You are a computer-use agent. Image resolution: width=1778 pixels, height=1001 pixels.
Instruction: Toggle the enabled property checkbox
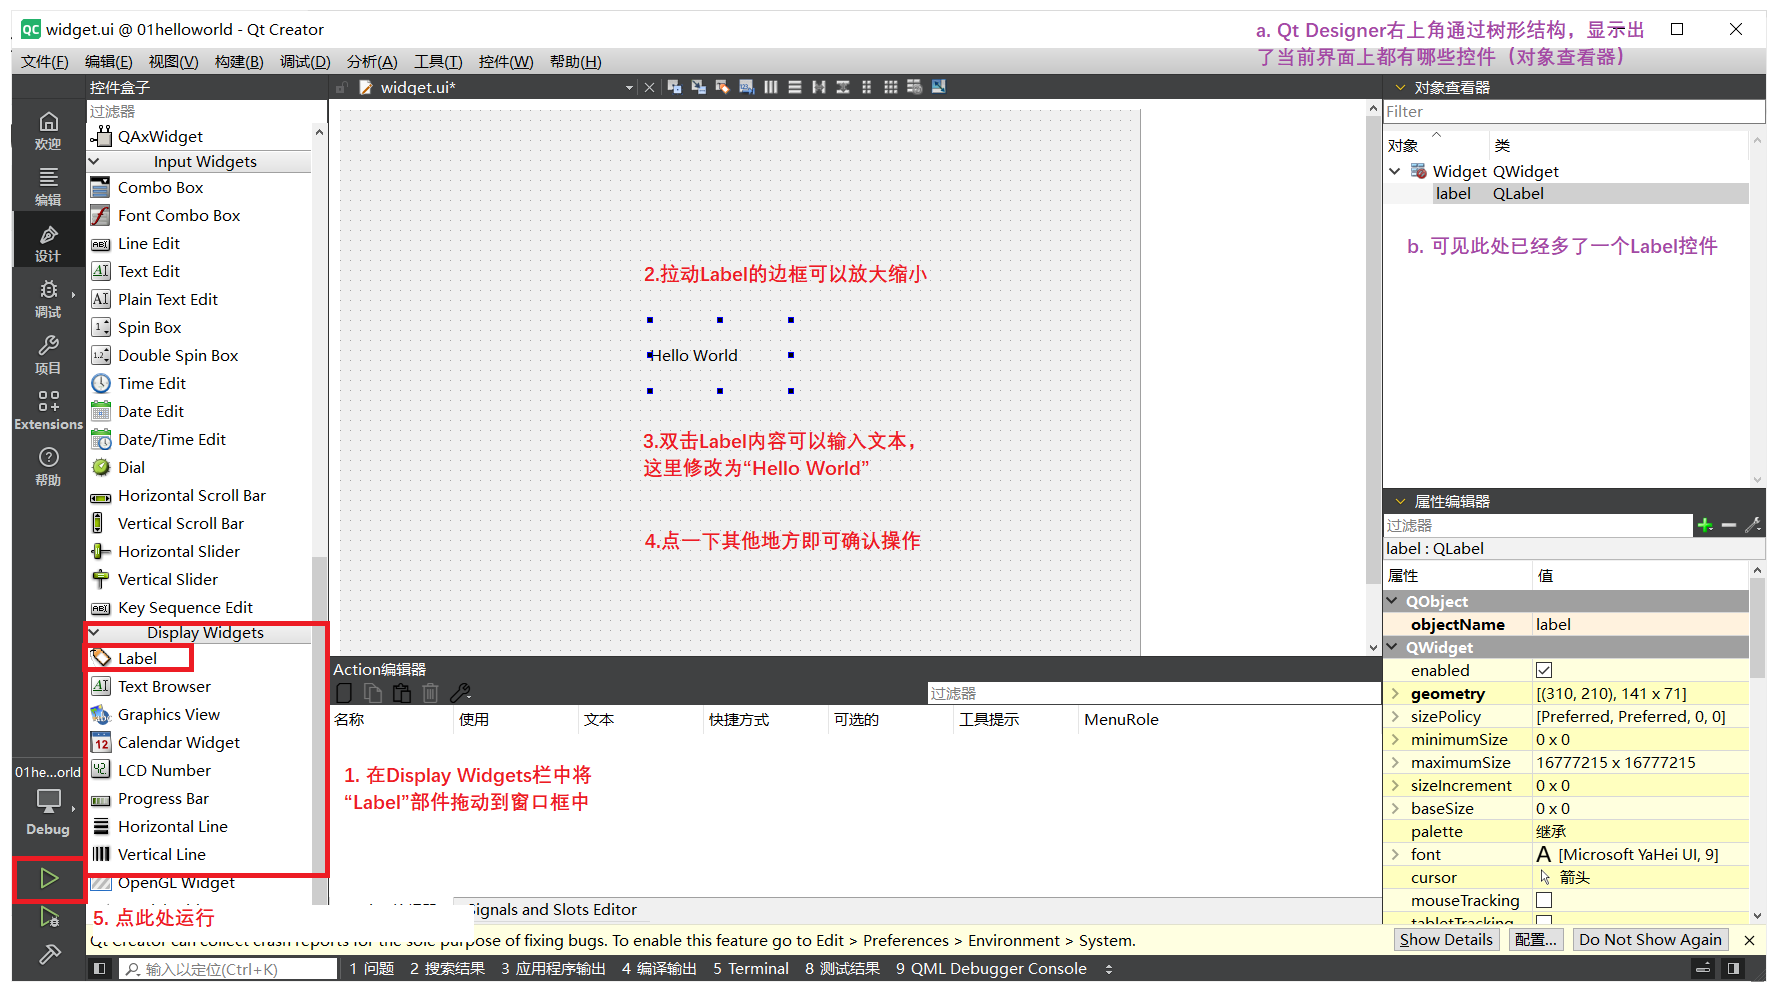(1544, 670)
